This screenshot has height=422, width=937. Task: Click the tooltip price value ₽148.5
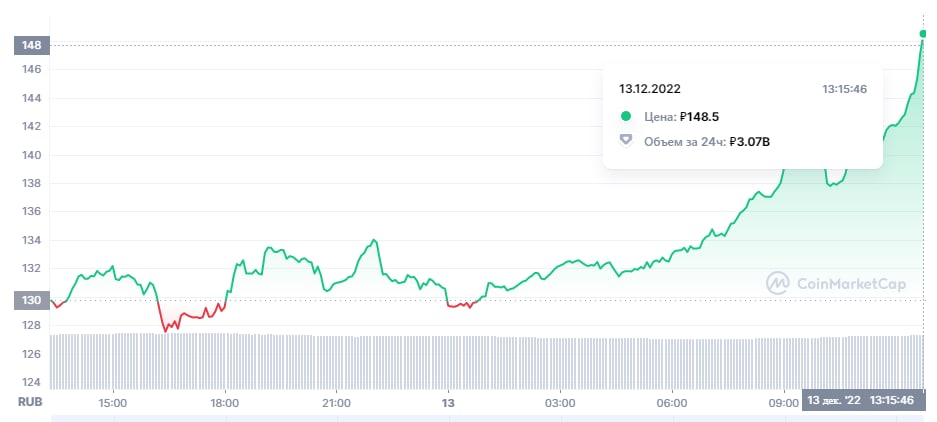699,116
